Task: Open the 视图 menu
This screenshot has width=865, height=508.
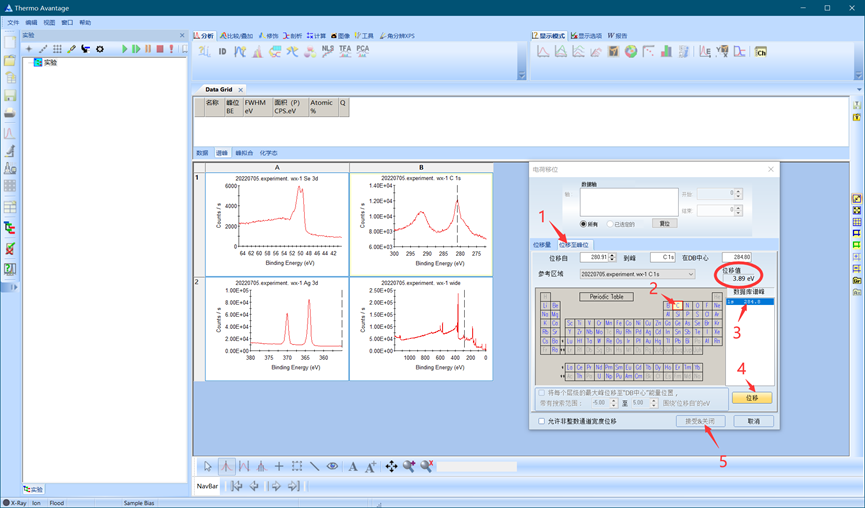Action: [x=49, y=22]
